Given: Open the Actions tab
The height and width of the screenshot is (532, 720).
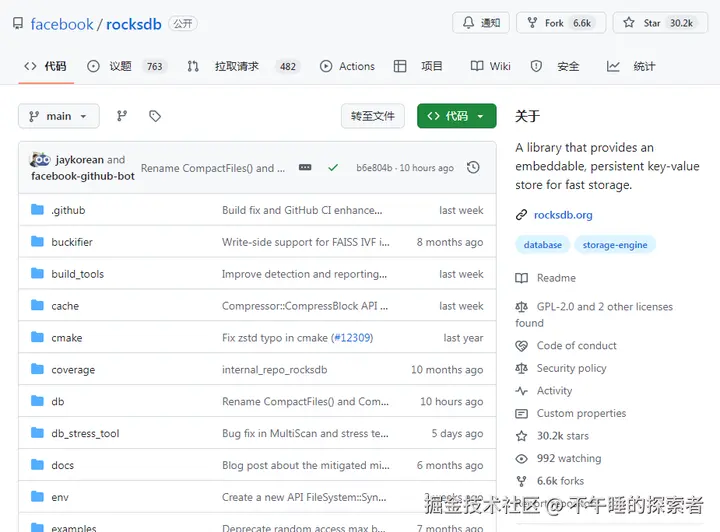Looking at the screenshot, I should click(x=347, y=67).
